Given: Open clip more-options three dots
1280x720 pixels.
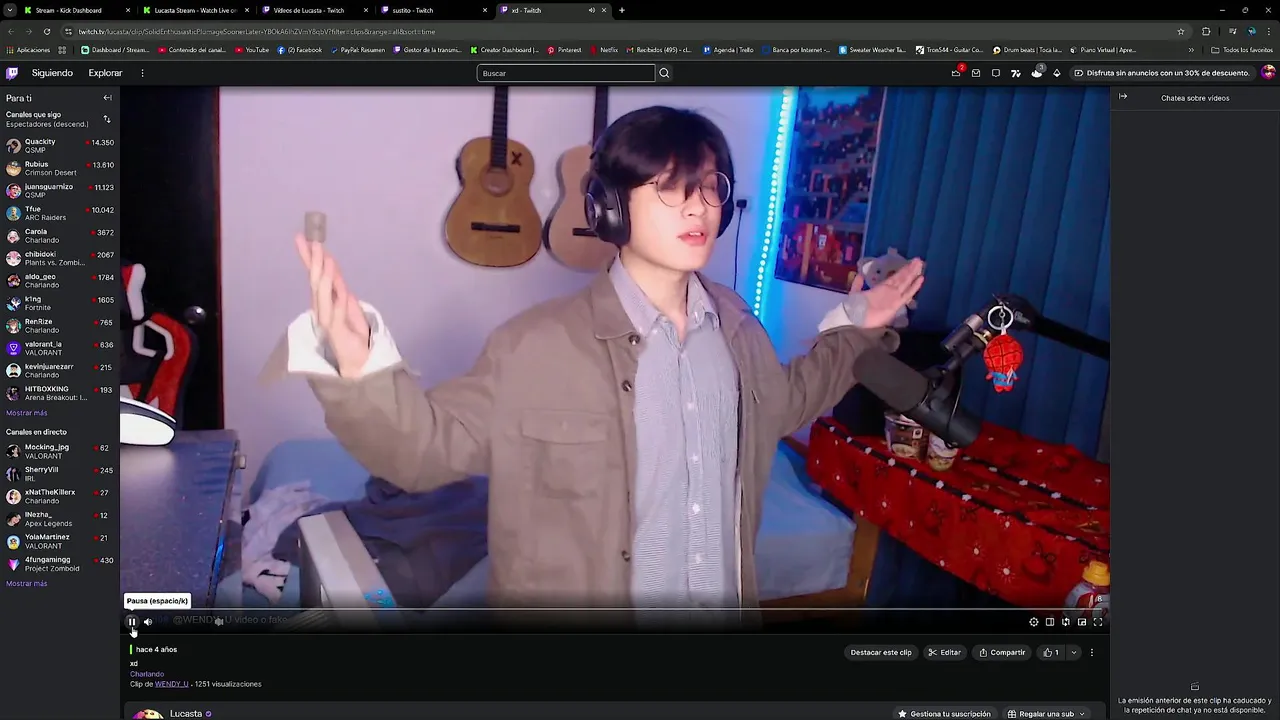Looking at the screenshot, I should point(1092,652).
